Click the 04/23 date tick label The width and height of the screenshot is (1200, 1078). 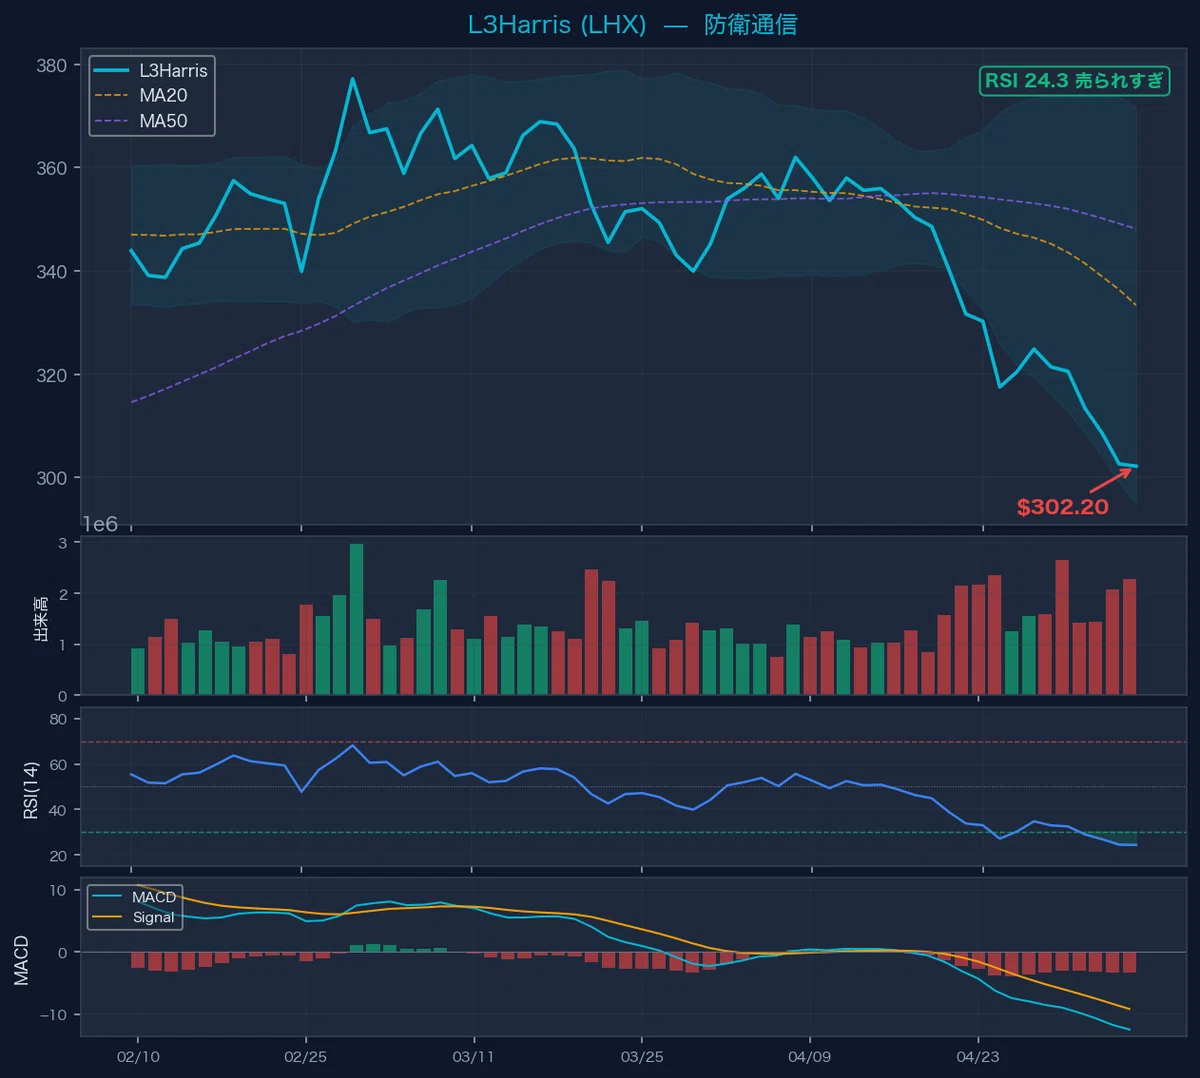click(x=977, y=1057)
